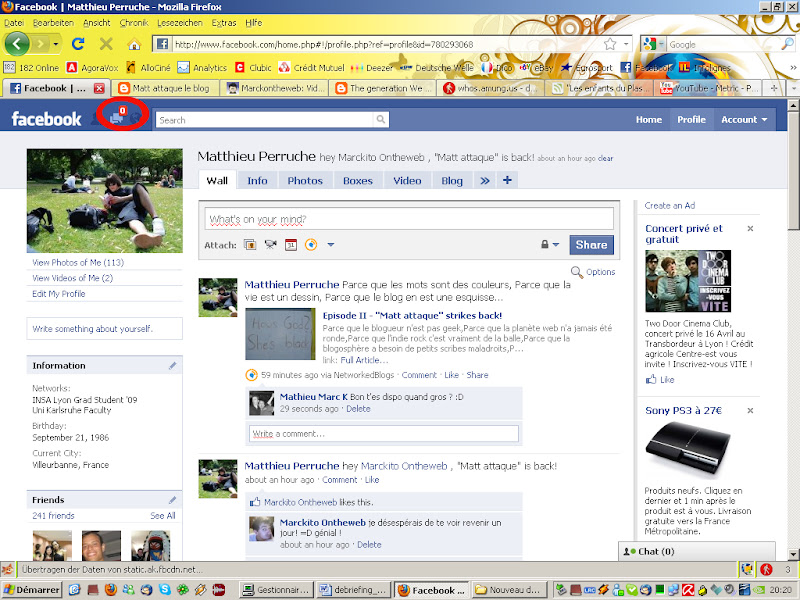Open the Gestionnaire taskbar item
The image size is (800, 600).
coord(277,590)
